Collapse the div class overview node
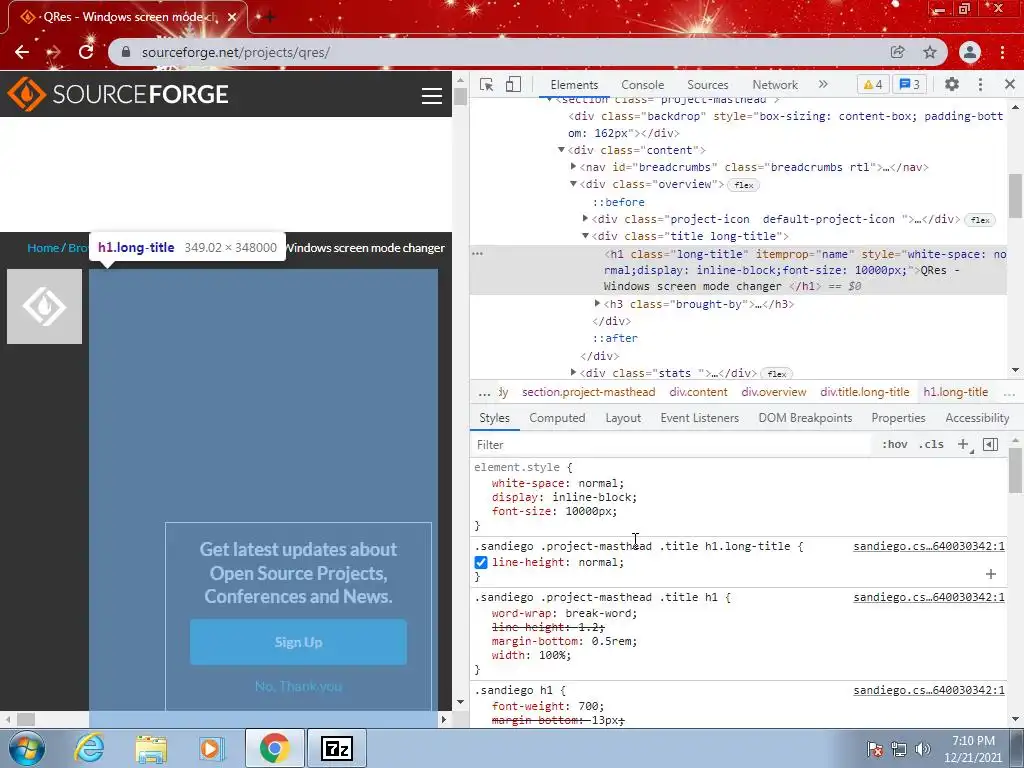This screenshot has height=768, width=1024. 573,184
